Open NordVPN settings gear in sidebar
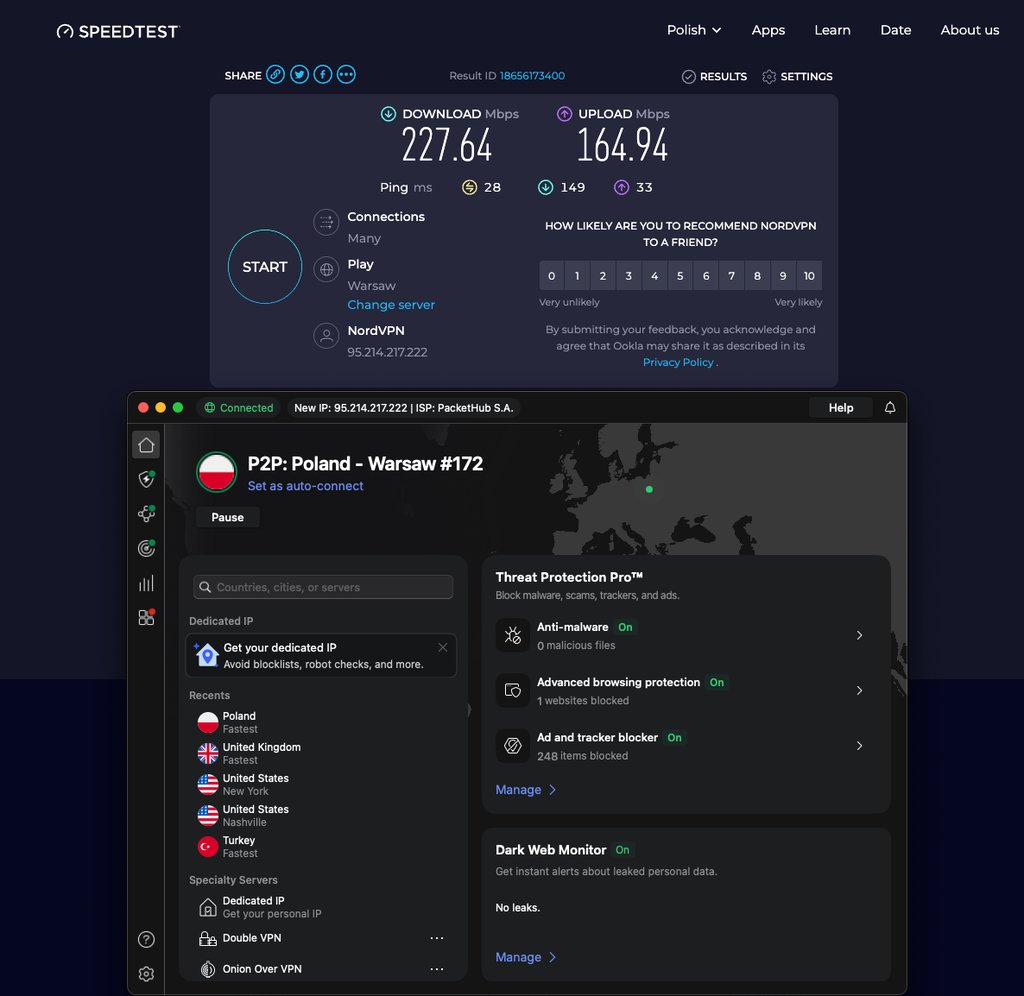 pos(146,974)
